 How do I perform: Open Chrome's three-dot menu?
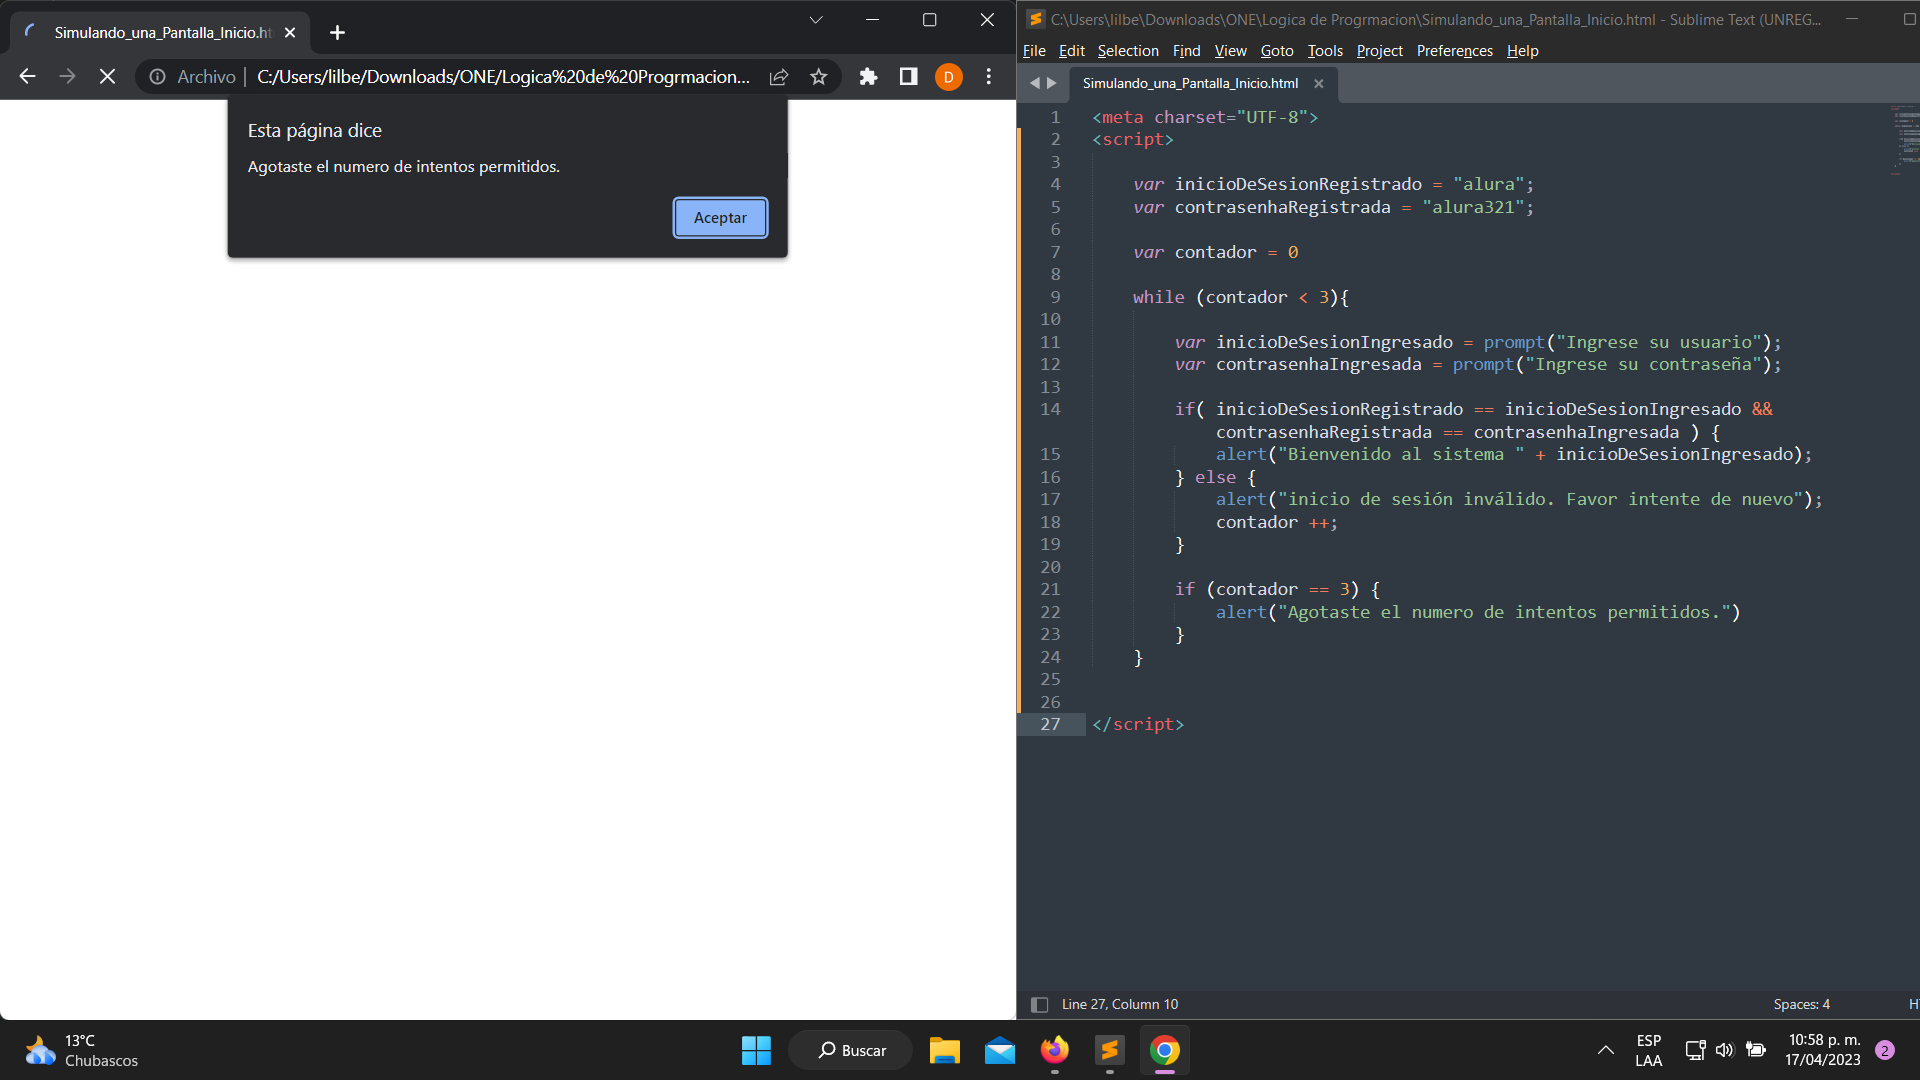[988, 77]
